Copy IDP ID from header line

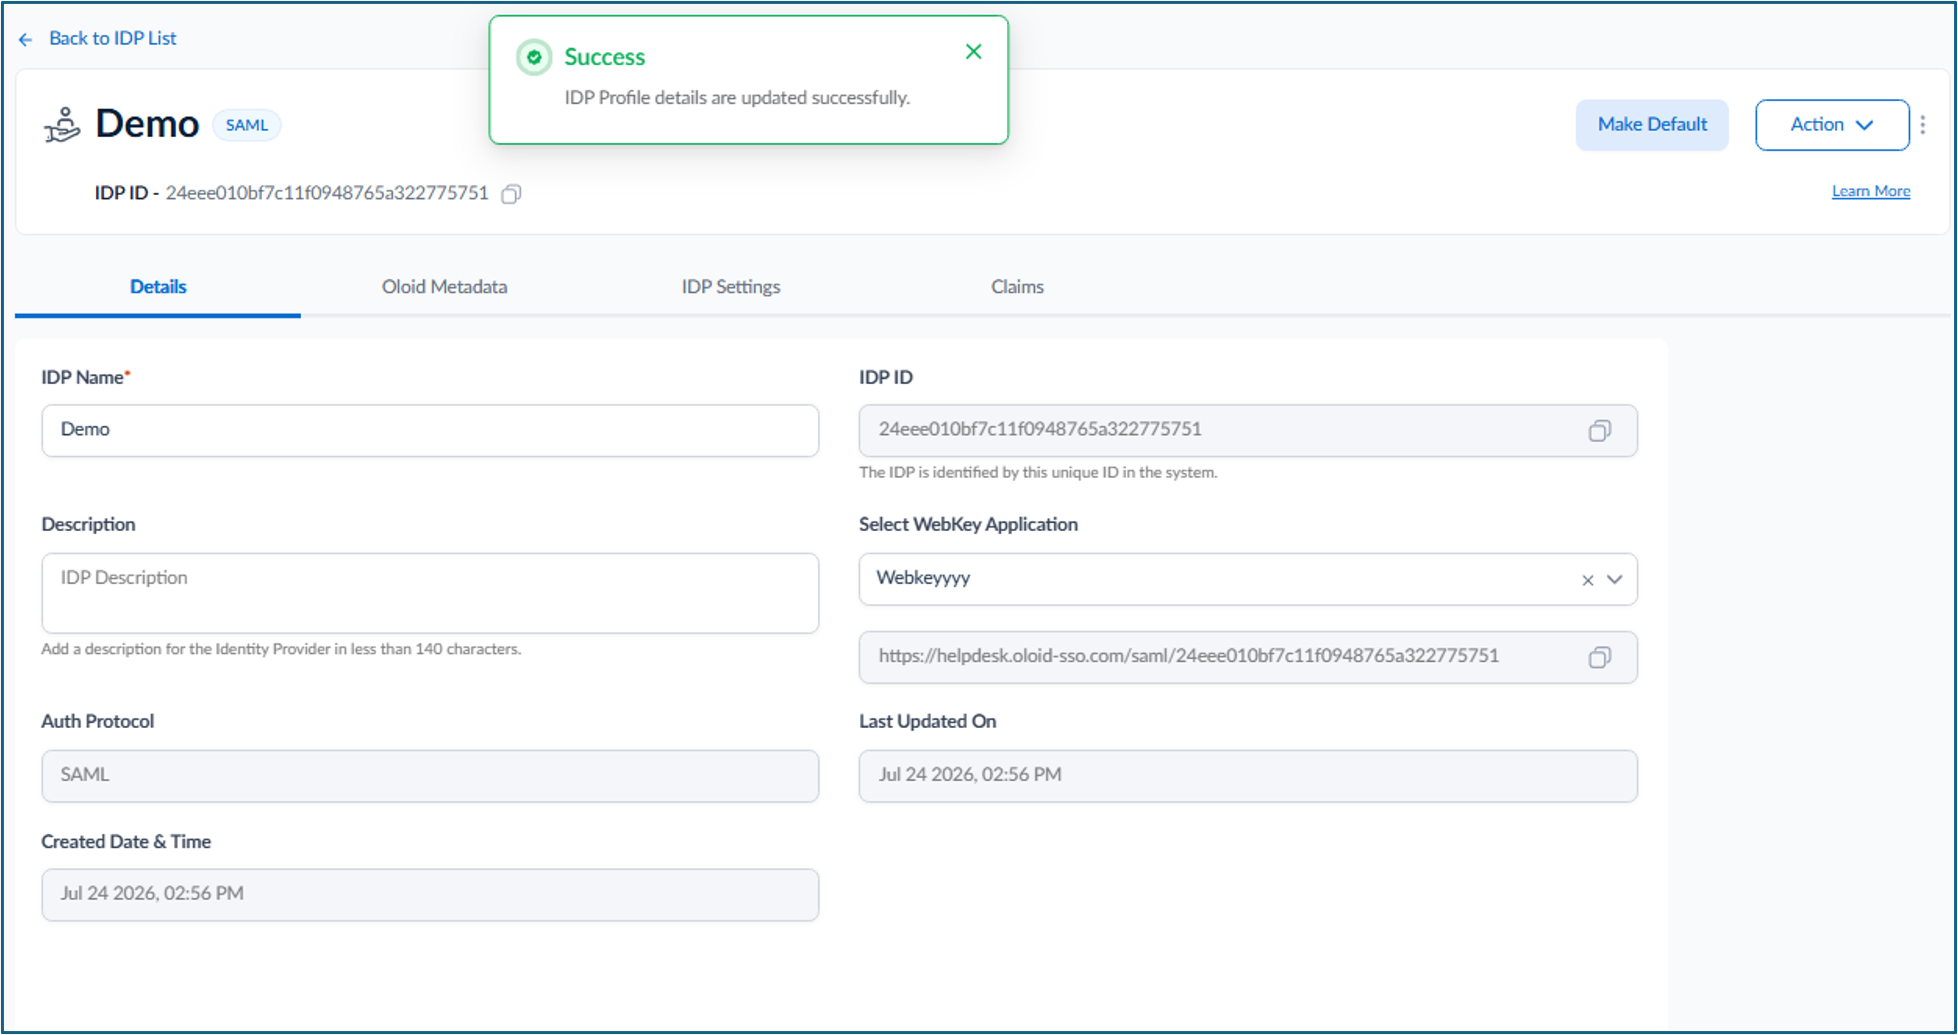pos(511,194)
